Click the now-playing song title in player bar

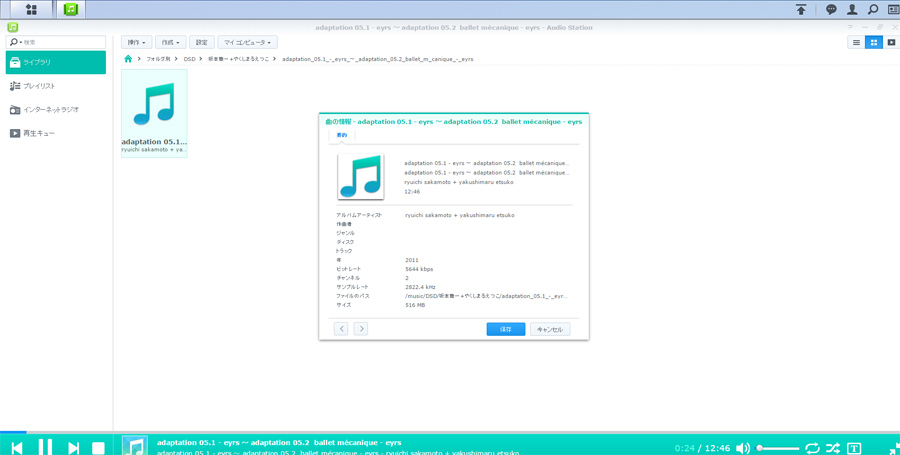279,442
